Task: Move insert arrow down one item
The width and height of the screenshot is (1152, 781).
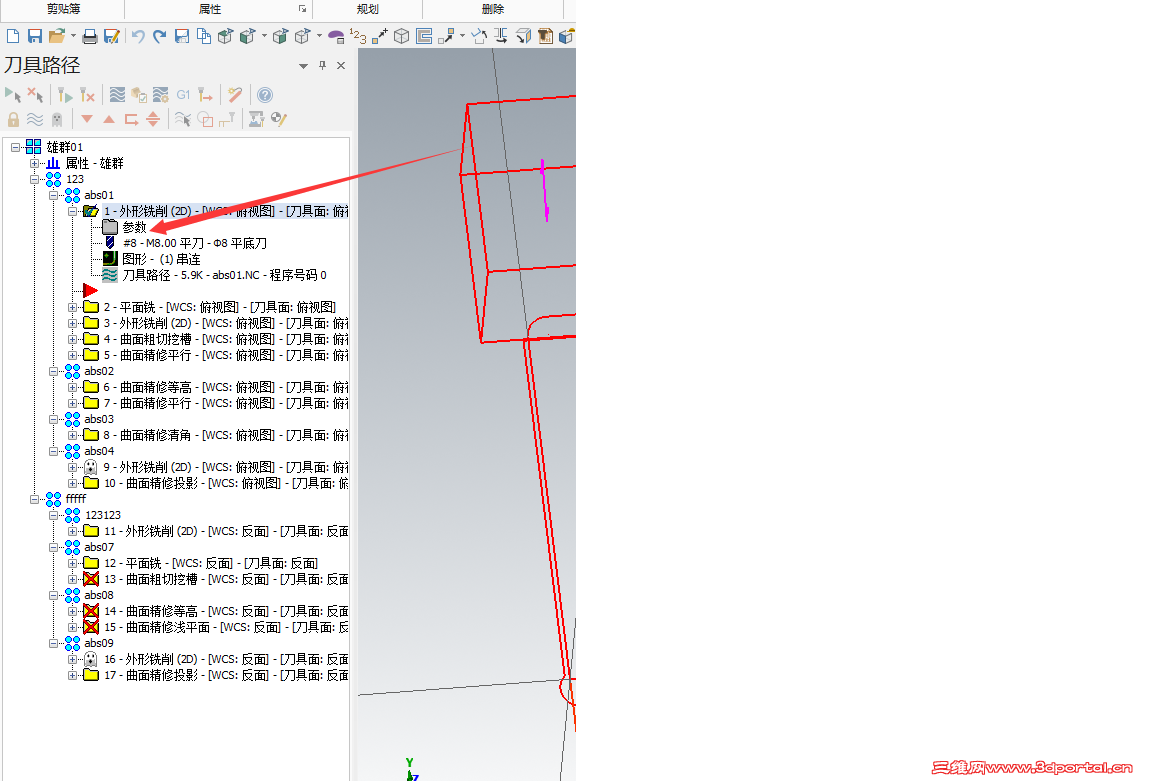Action: click(x=87, y=119)
